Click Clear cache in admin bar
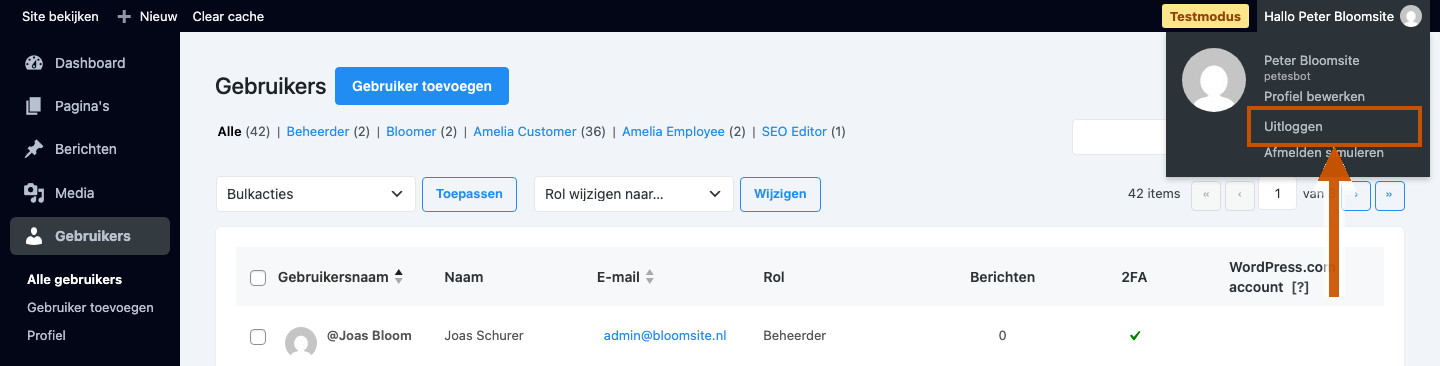The image size is (1440, 366). (228, 17)
